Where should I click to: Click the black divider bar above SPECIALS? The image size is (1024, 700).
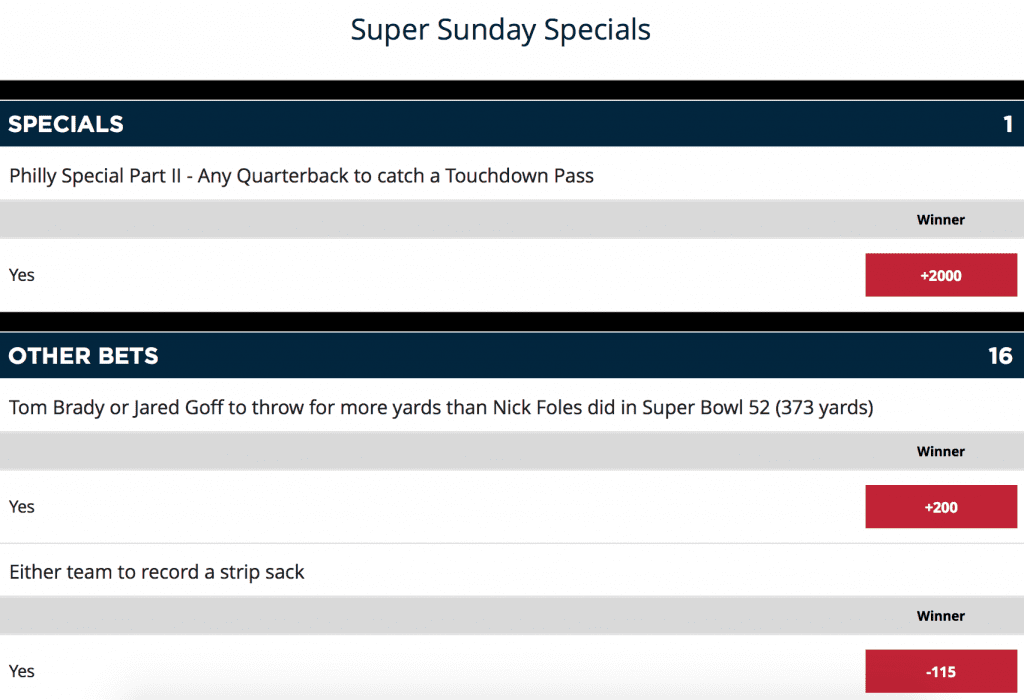[x=512, y=89]
